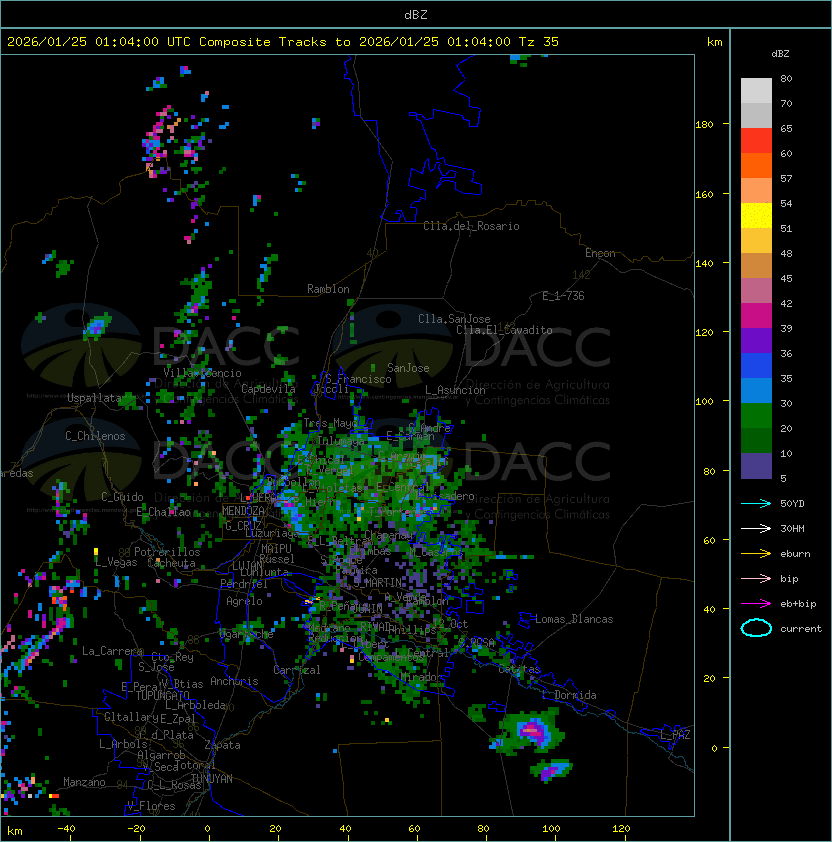Select the light blue swatch between 35 and 30

click(756, 390)
